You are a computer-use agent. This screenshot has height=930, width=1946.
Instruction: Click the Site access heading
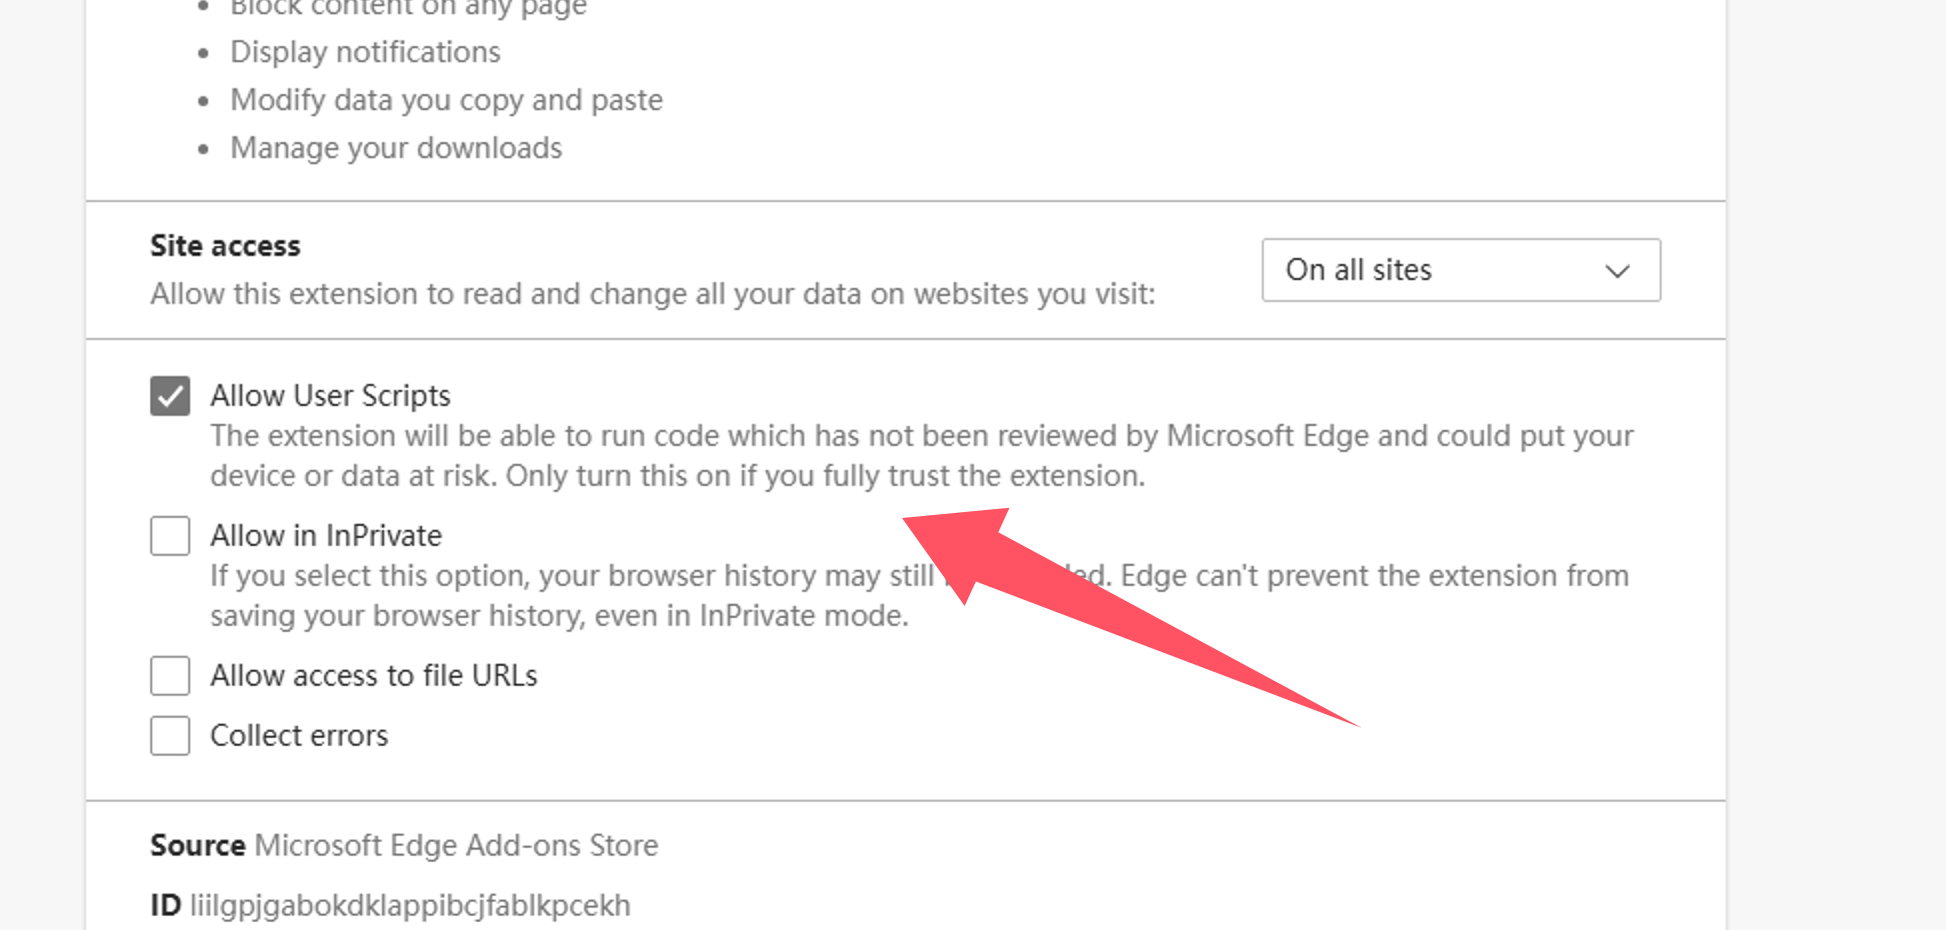pyautogui.click(x=225, y=245)
